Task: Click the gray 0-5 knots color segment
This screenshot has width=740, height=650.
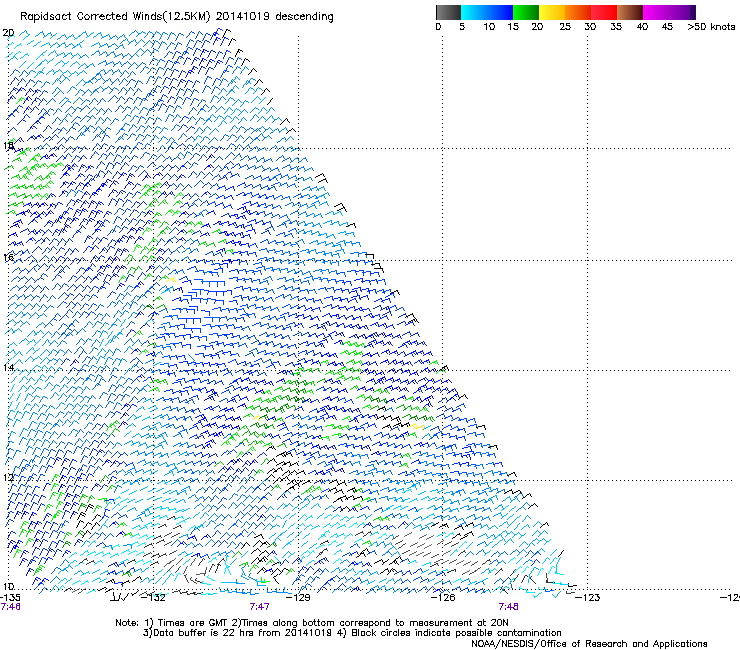Action: tap(448, 12)
